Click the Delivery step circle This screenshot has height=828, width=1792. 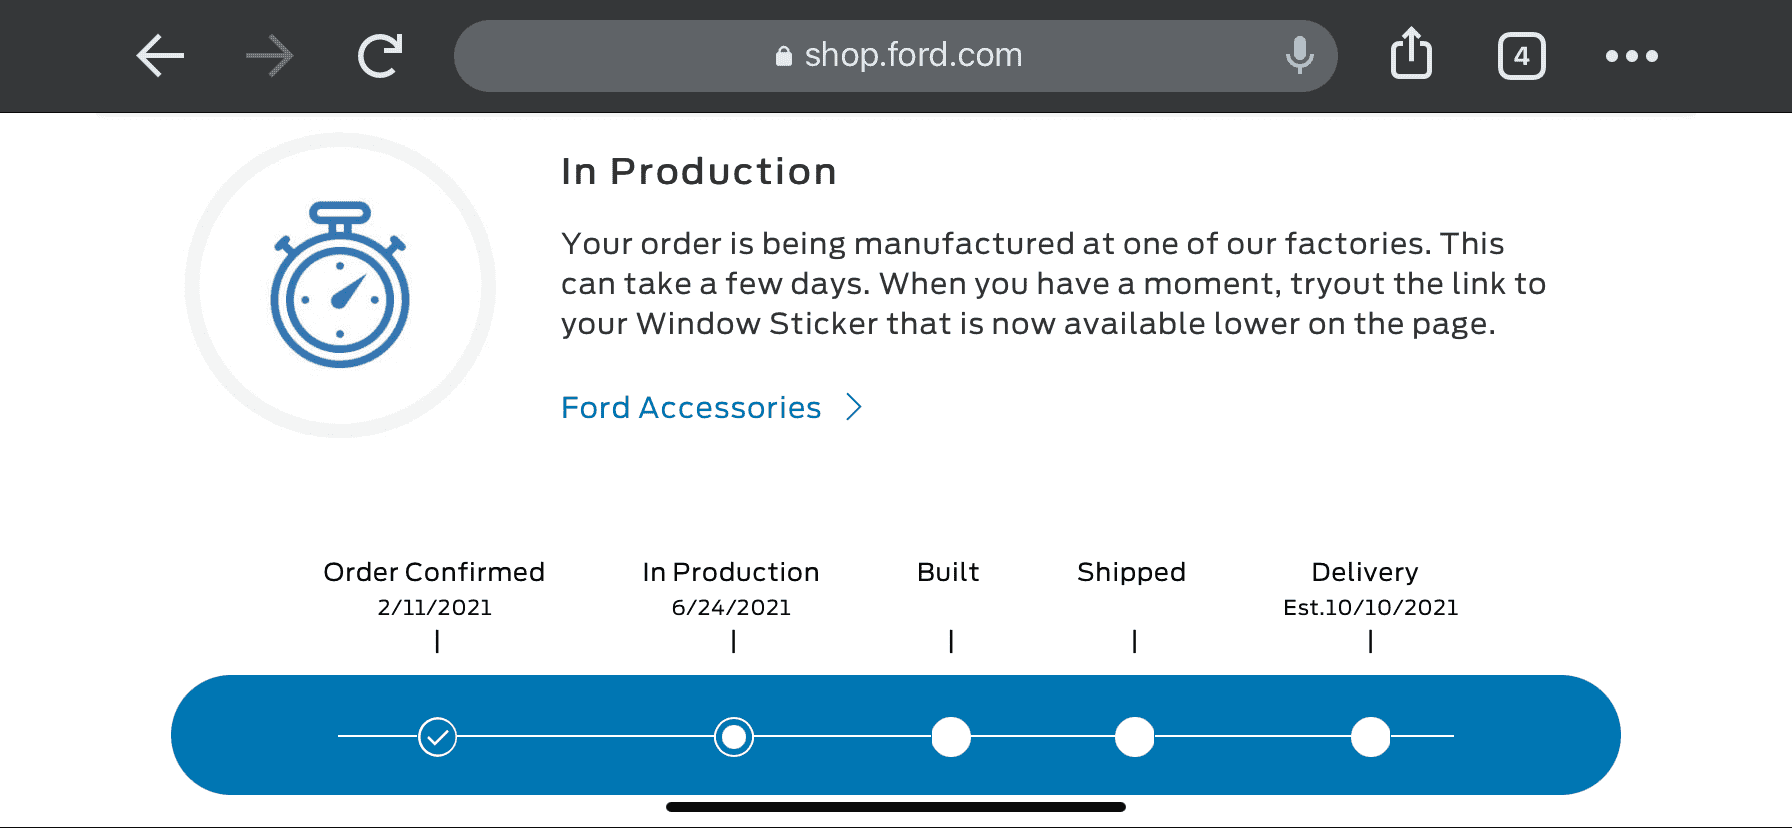click(1370, 737)
